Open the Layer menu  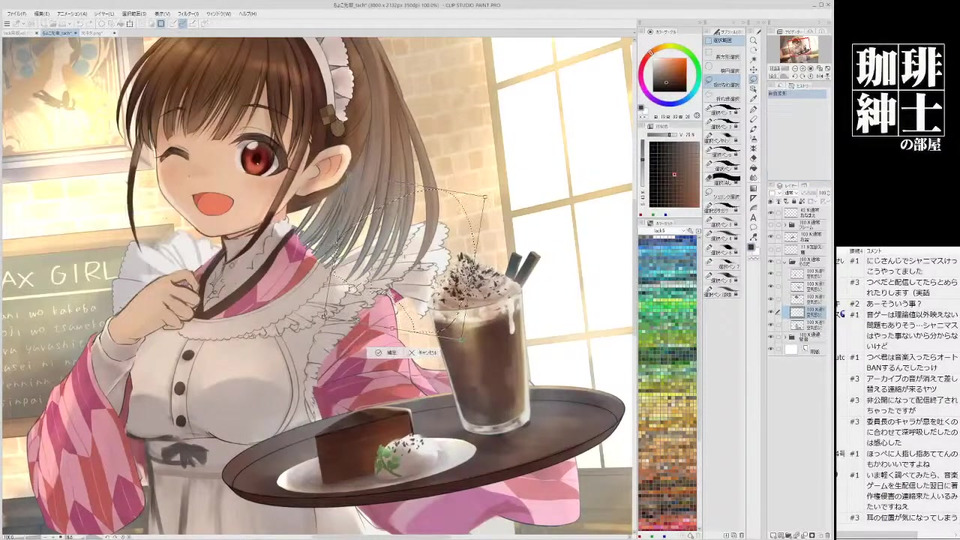click(104, 13)
